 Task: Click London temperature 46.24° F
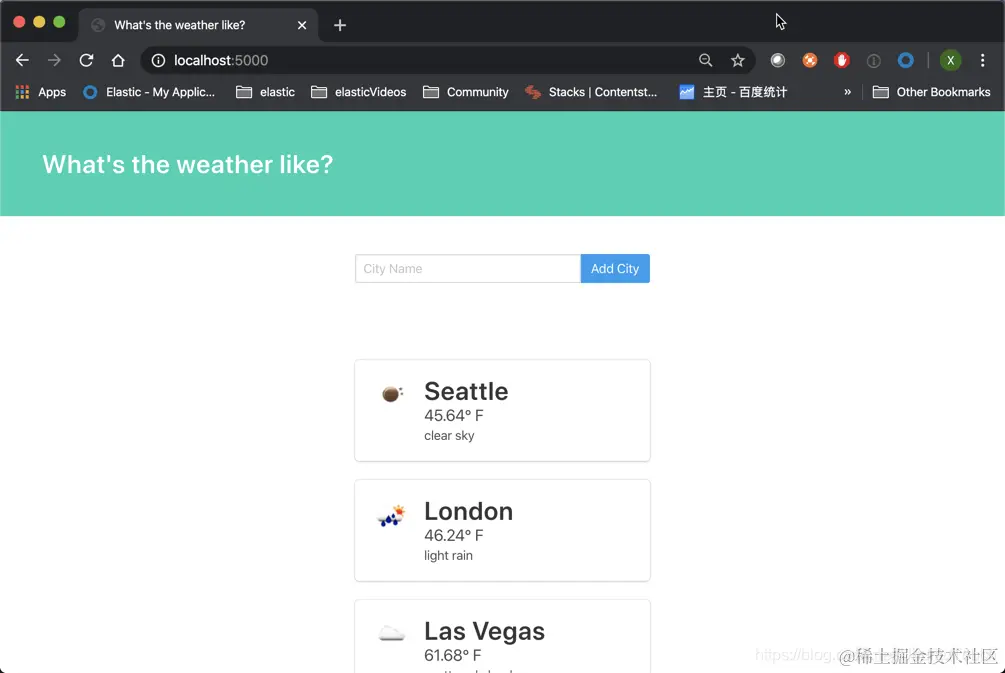coord(454,535)
